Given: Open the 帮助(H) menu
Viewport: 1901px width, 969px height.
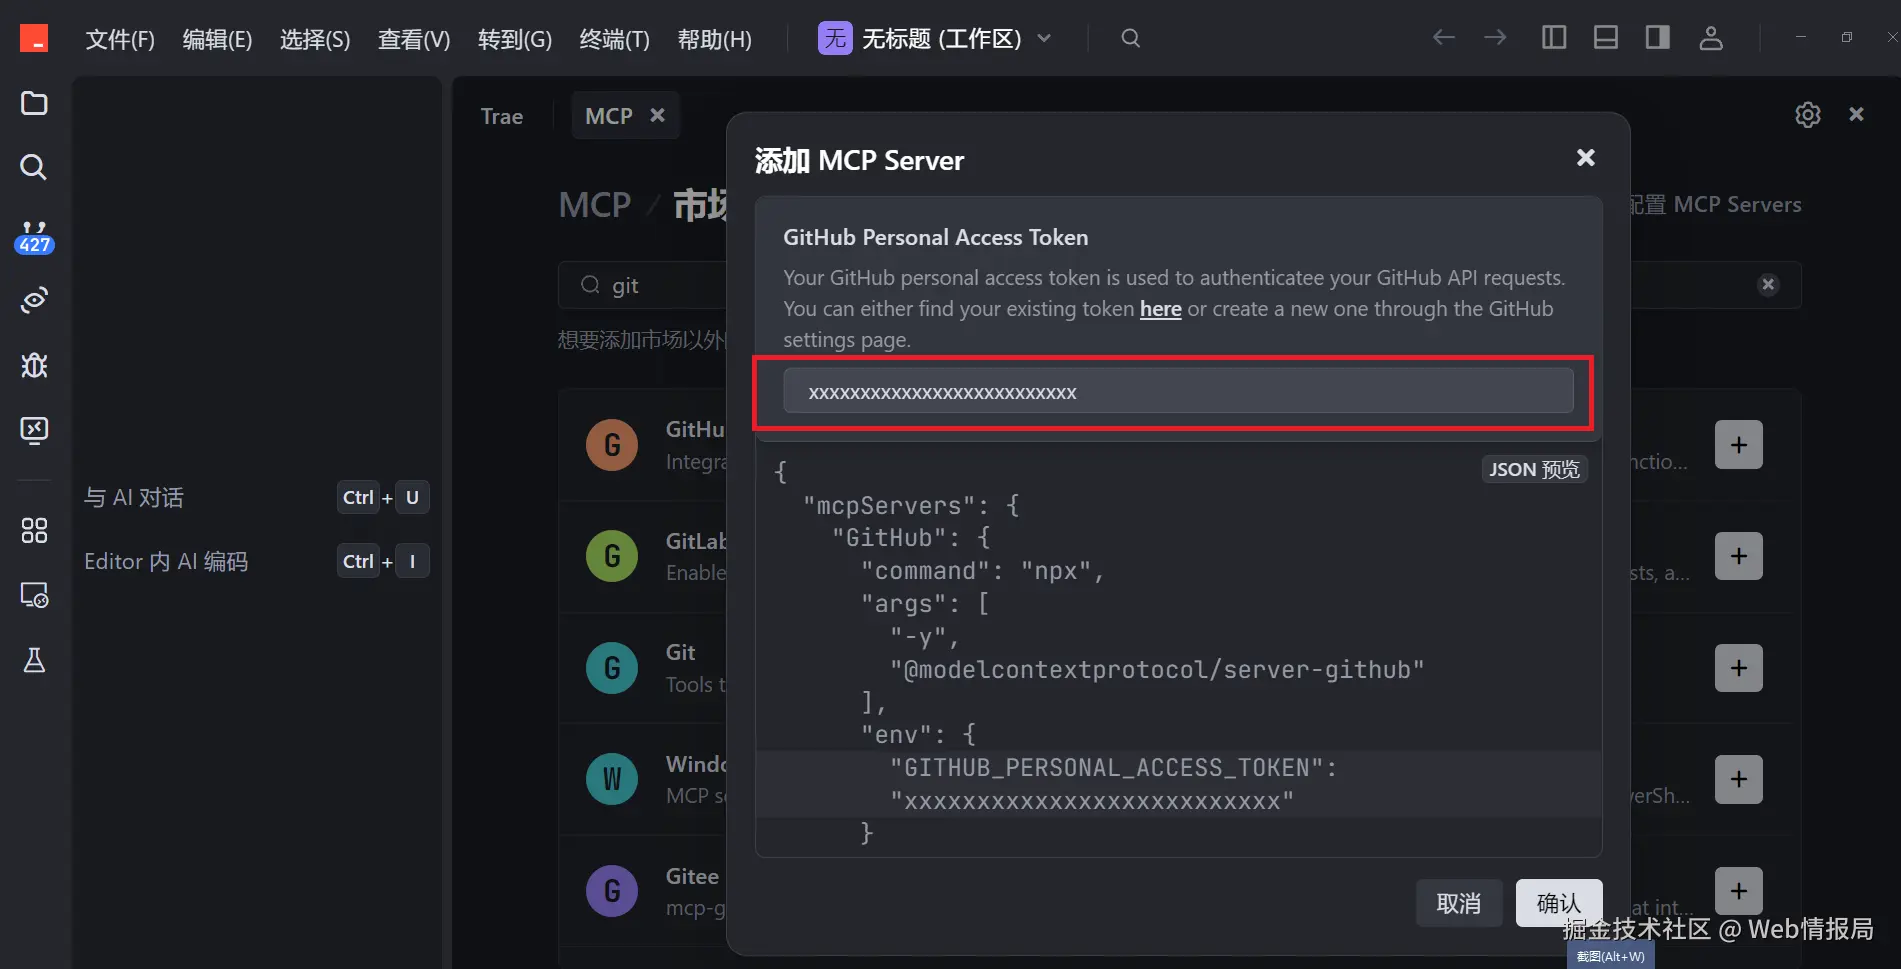Looking at the screenshot, I should [714, 39].
